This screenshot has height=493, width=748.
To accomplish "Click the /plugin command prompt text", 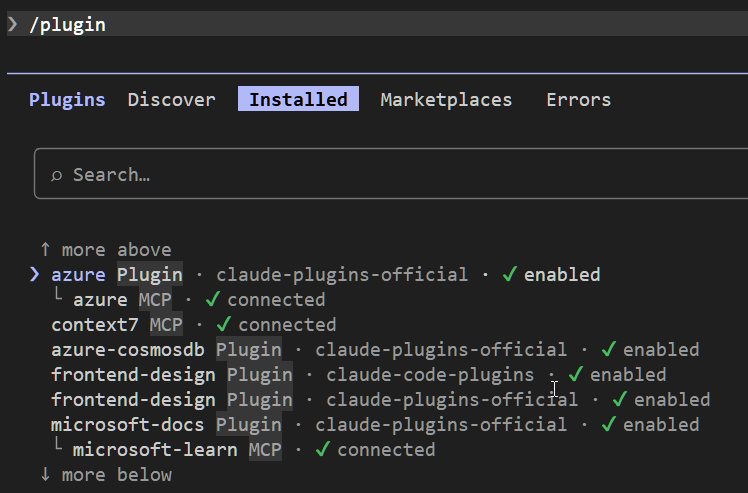I will tap(67, 25).
